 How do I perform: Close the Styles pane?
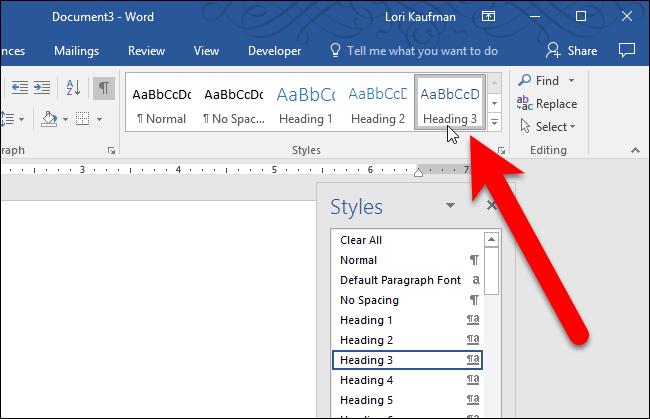492,205
